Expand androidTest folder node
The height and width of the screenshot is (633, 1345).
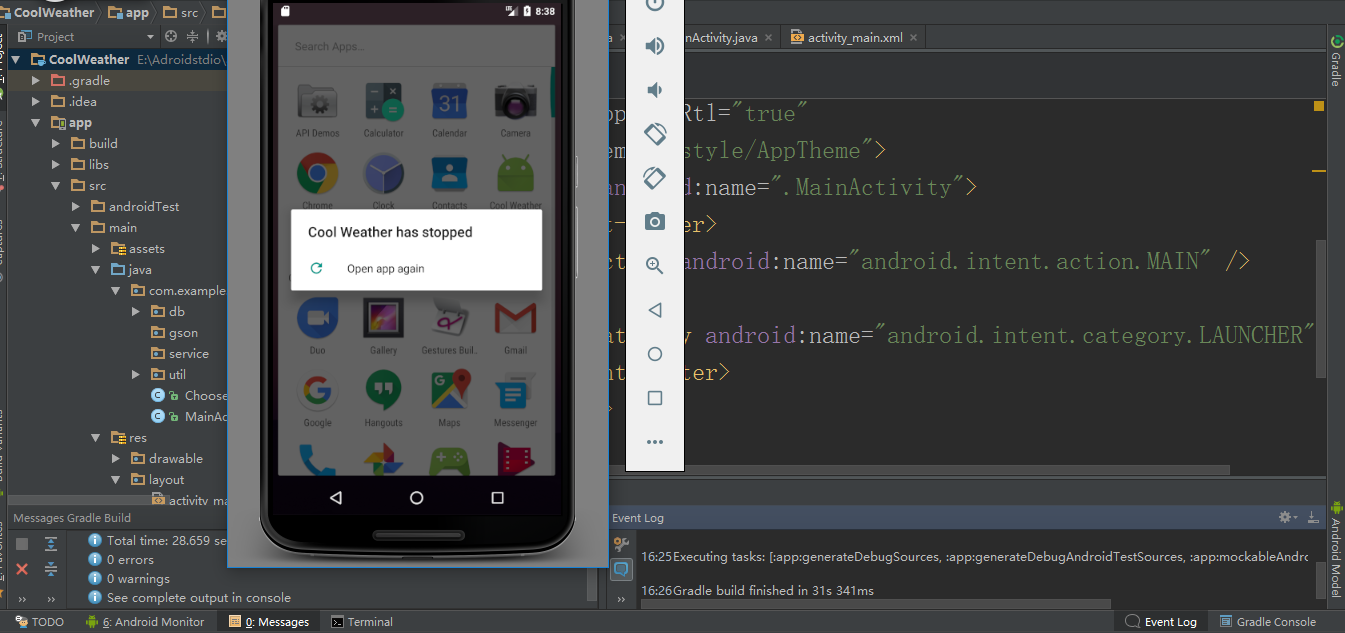tap(76, 206)
